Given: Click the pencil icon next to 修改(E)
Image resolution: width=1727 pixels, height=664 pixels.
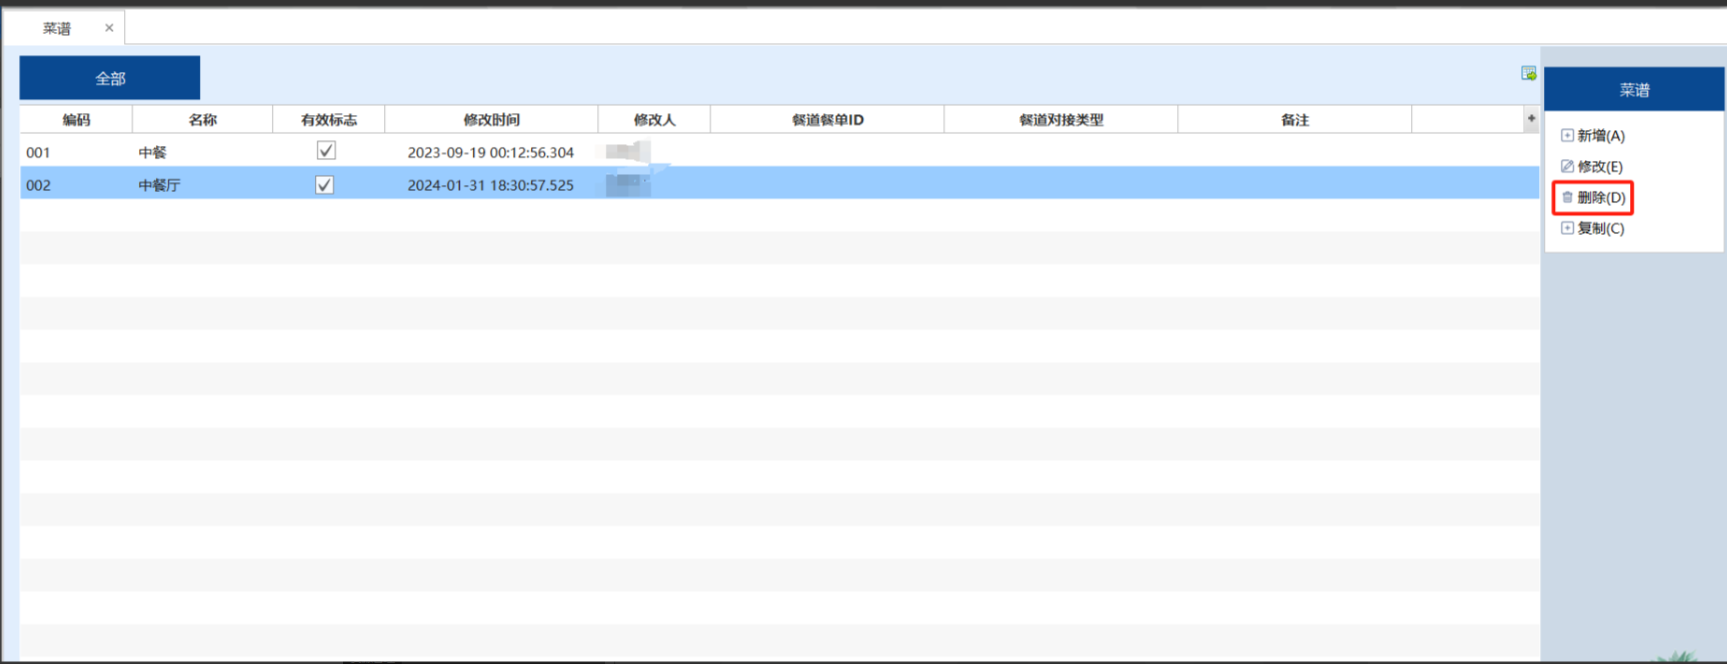Looking at the screenshot, I should point(1567,166).
